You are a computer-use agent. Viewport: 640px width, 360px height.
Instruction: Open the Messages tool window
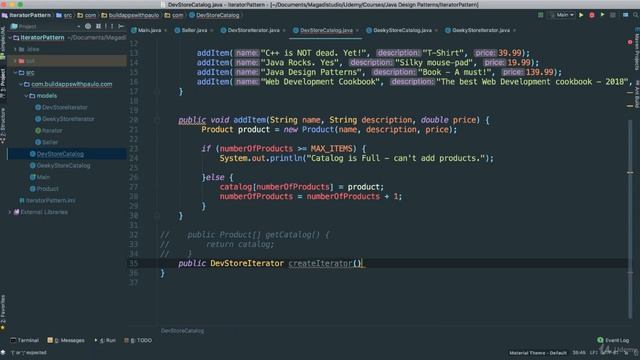[x=66, y=340]
